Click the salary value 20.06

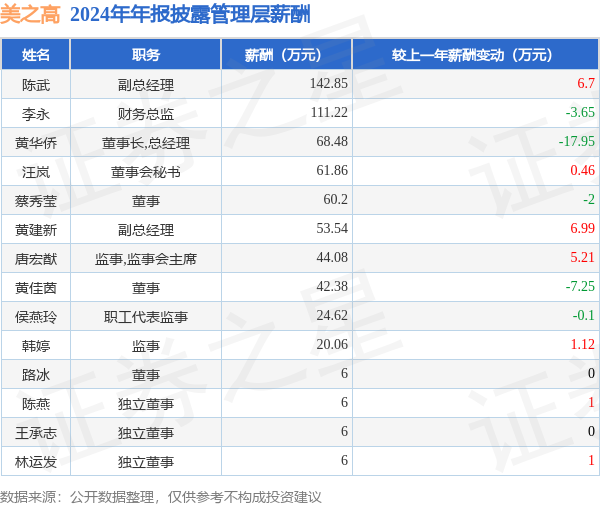tap(332, 344)
